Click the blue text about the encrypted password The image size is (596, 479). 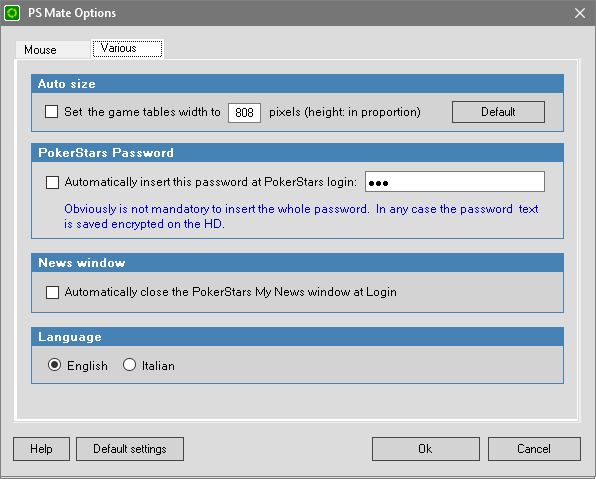301,216
